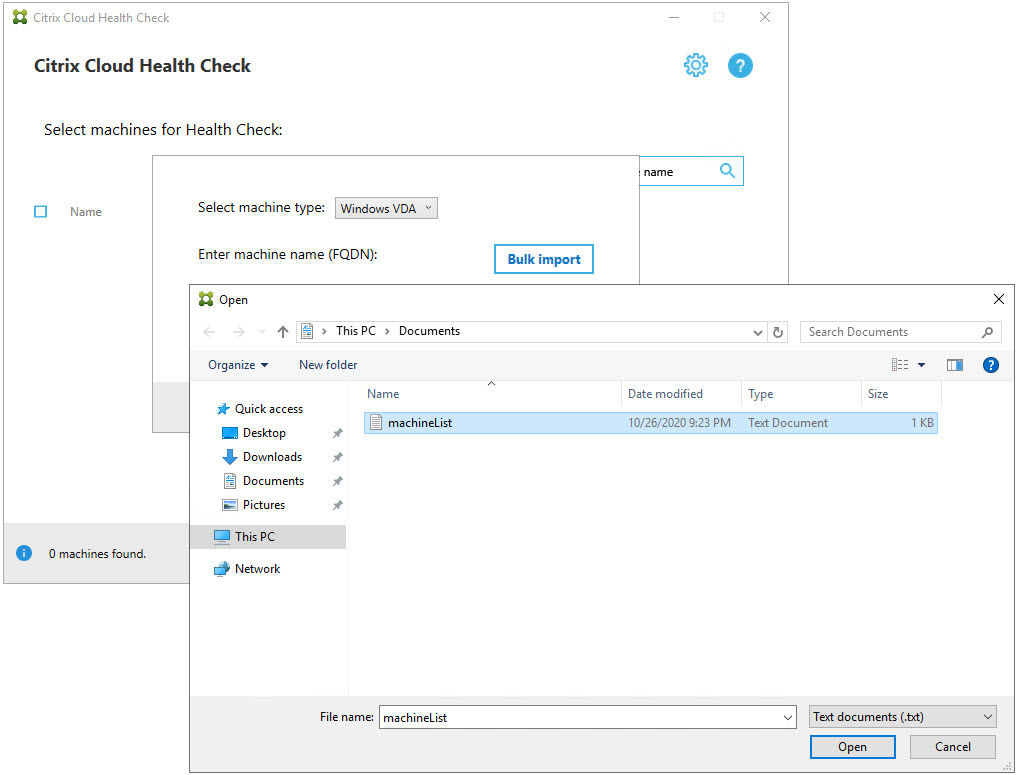Click the pin icon next to Desktop
Viewport: 1016px width, 775px height.
tap(338, 433)
